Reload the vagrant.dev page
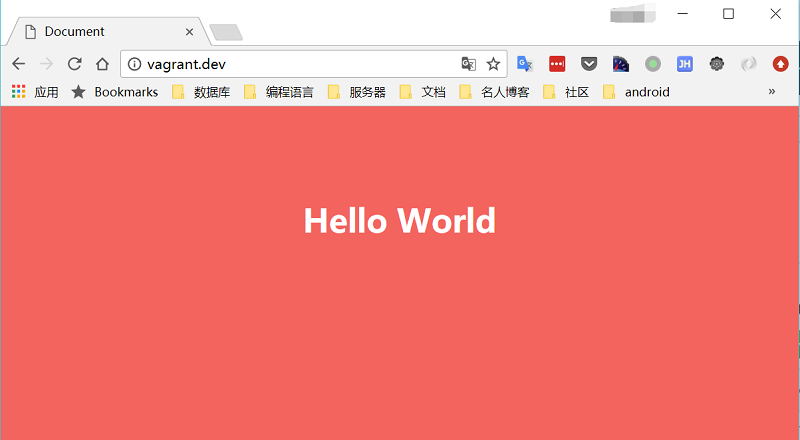The width and height of the screenshot is (800, 440). click(74, 64)
